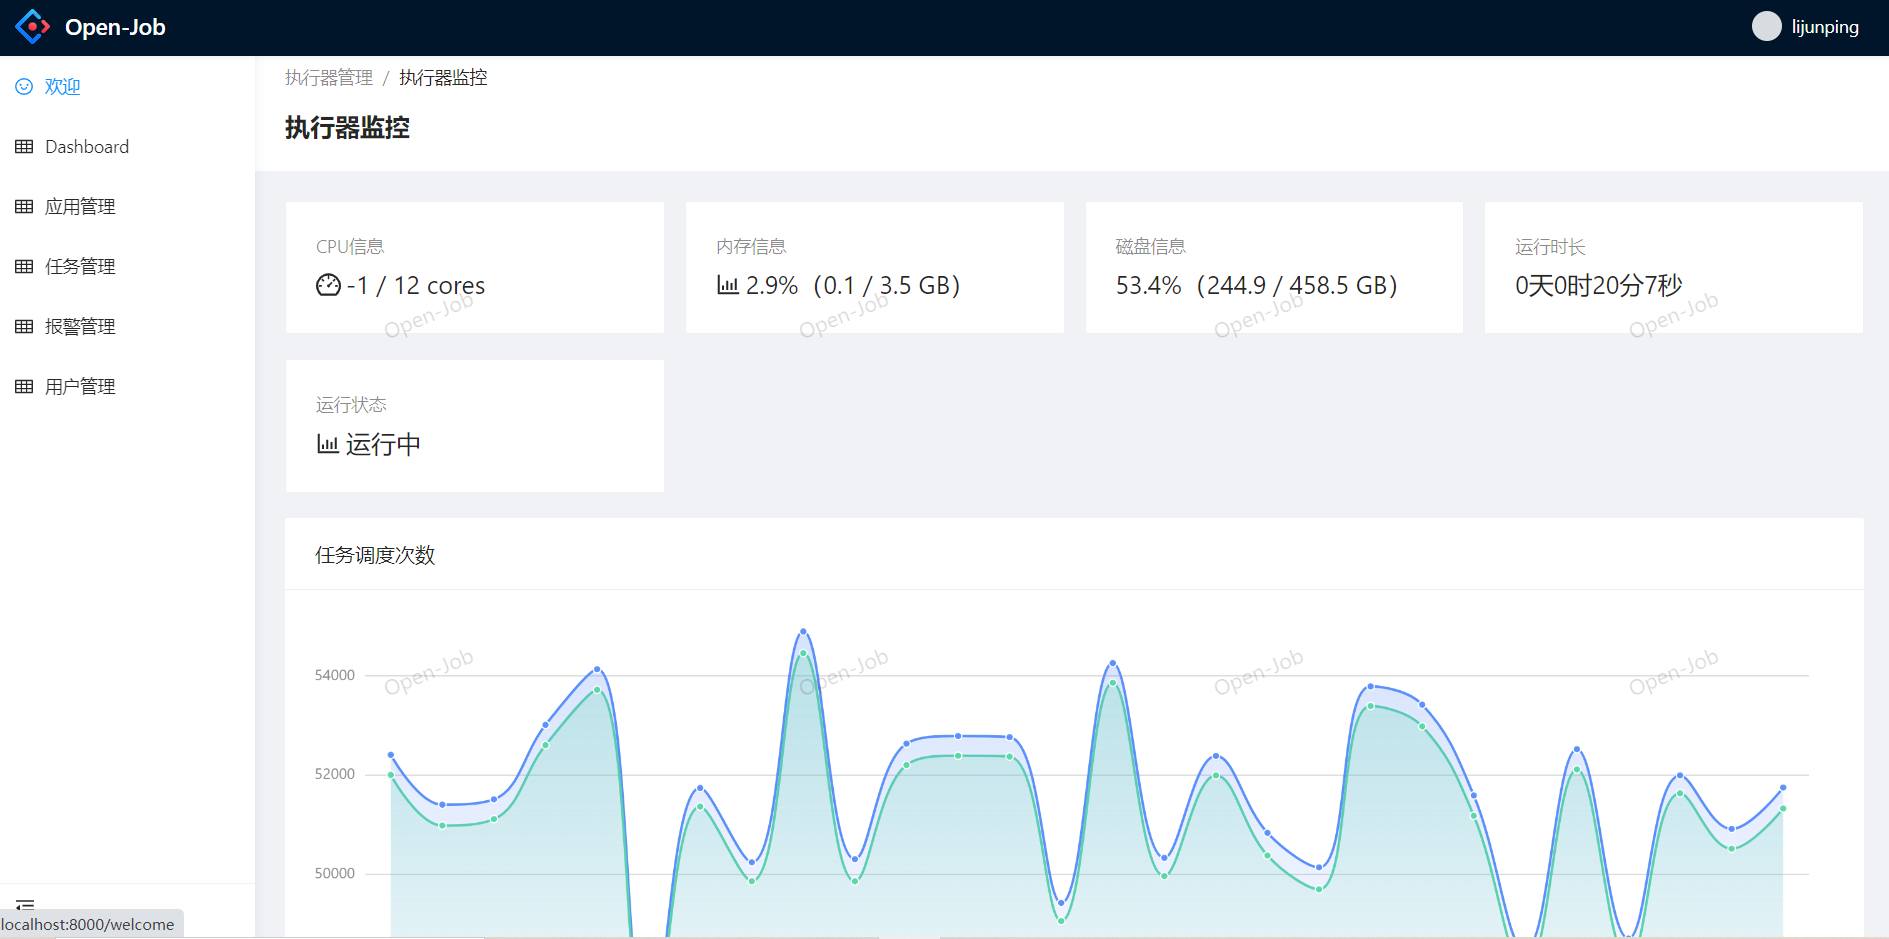Click the 任务管理 table icon
1889x939 pixels.
pos(24,267)
